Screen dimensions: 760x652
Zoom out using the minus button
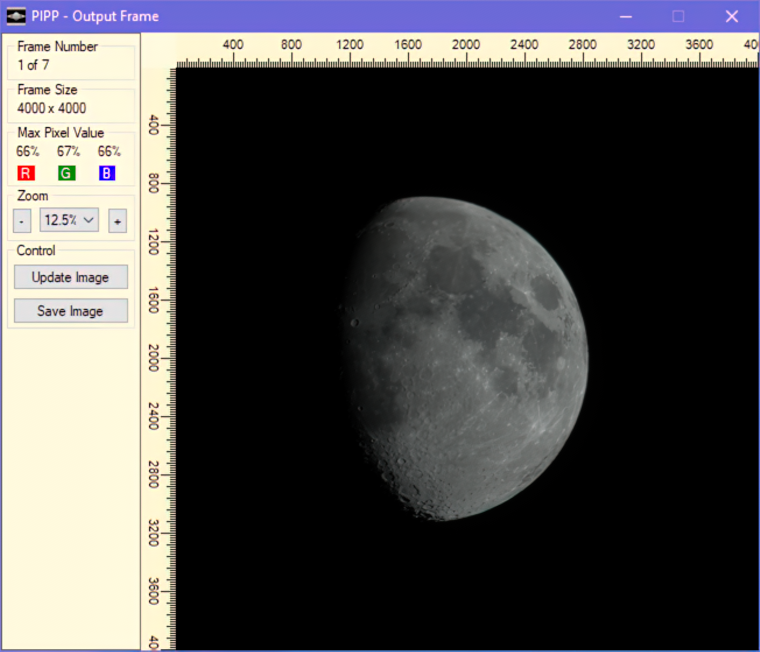pyautogui.click(x=22, y=221)
